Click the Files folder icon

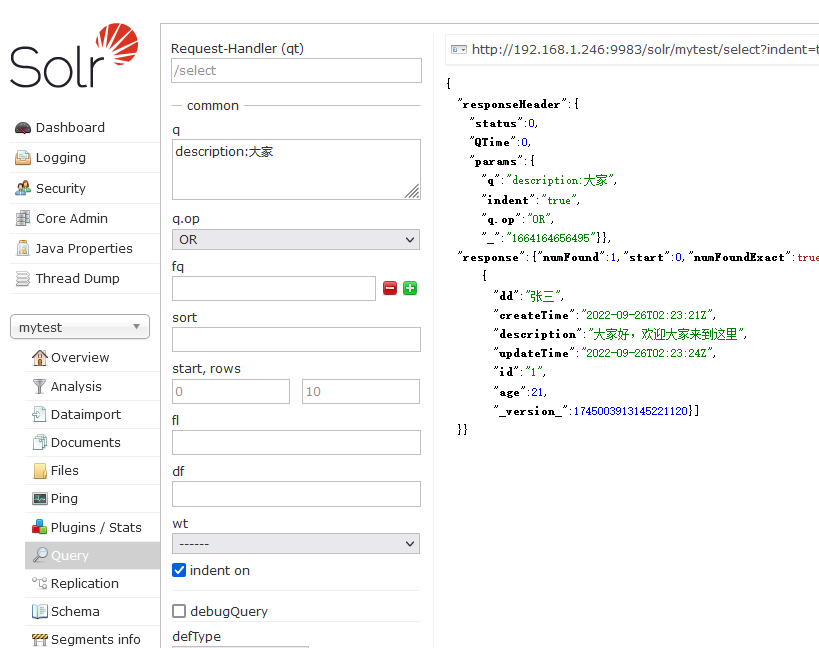(x=40, y=471)
